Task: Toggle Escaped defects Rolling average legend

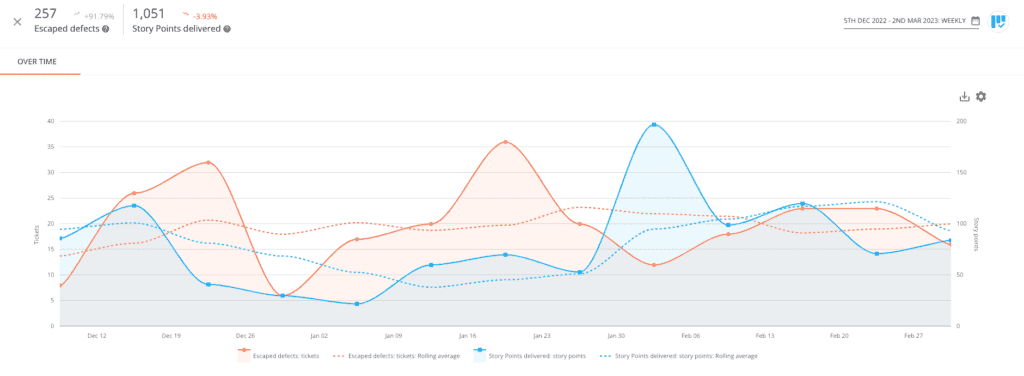Action: [x=396, y=356]
